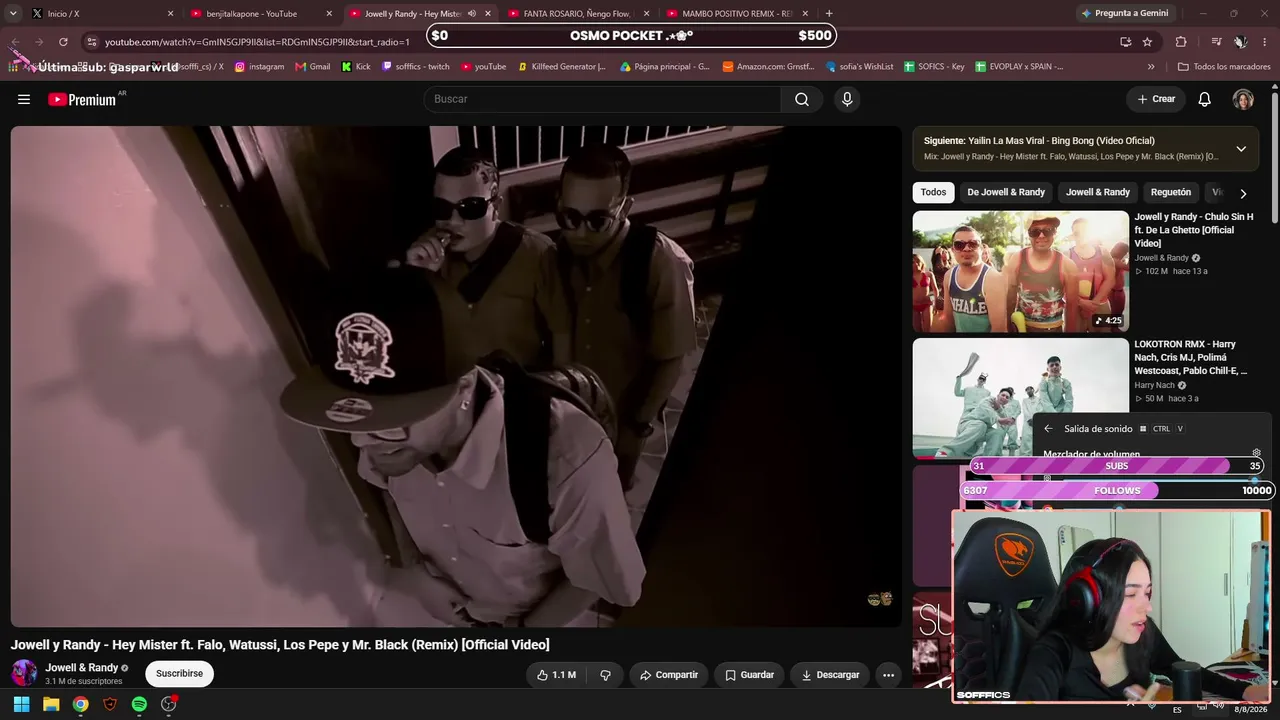Open Amazon.com bookmark
The height and width of the screenshot is (720, 1280).
[767, 67]
